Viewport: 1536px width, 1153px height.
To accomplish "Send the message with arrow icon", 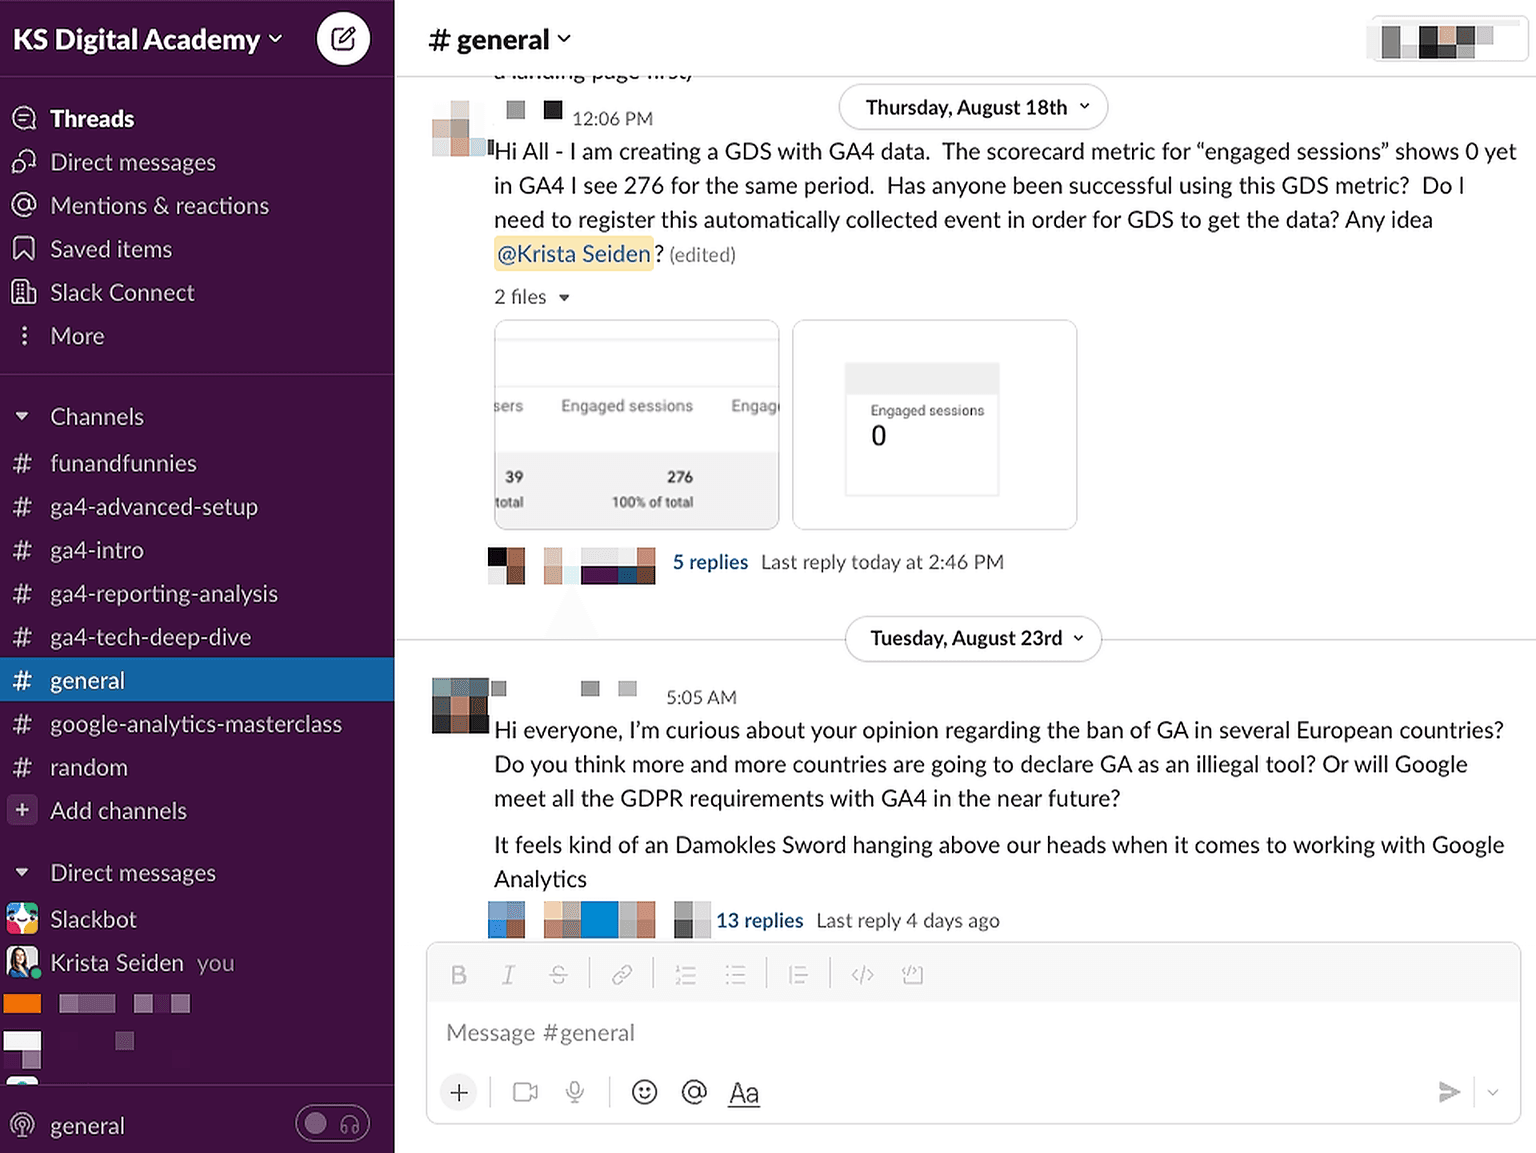I will pyautogui.click(x=1449, y=1092).
